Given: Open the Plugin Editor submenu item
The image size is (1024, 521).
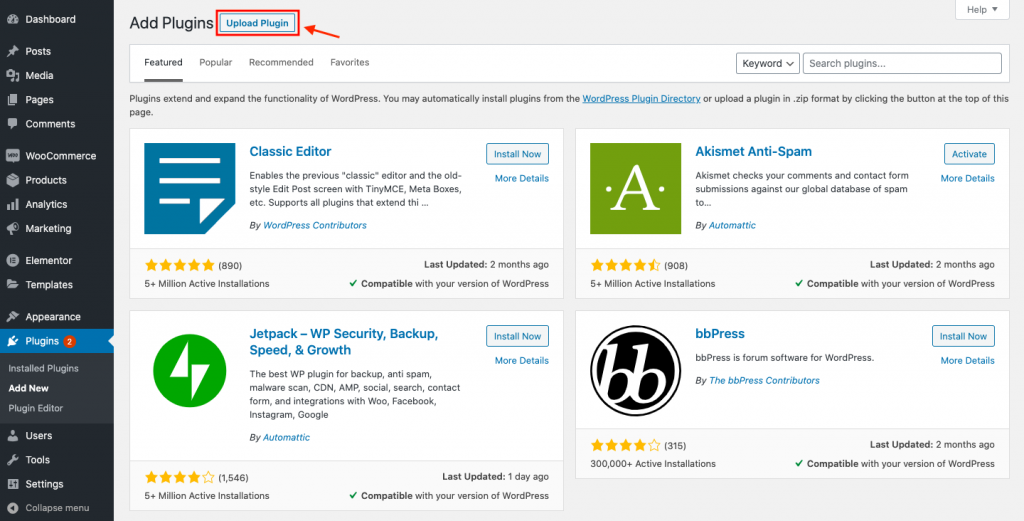Looking at the screenshot, I should coord(36,408).
